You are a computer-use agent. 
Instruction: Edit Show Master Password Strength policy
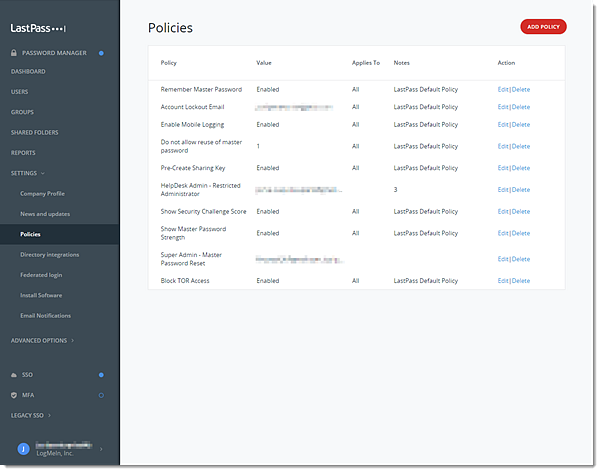tap(503, 233)
